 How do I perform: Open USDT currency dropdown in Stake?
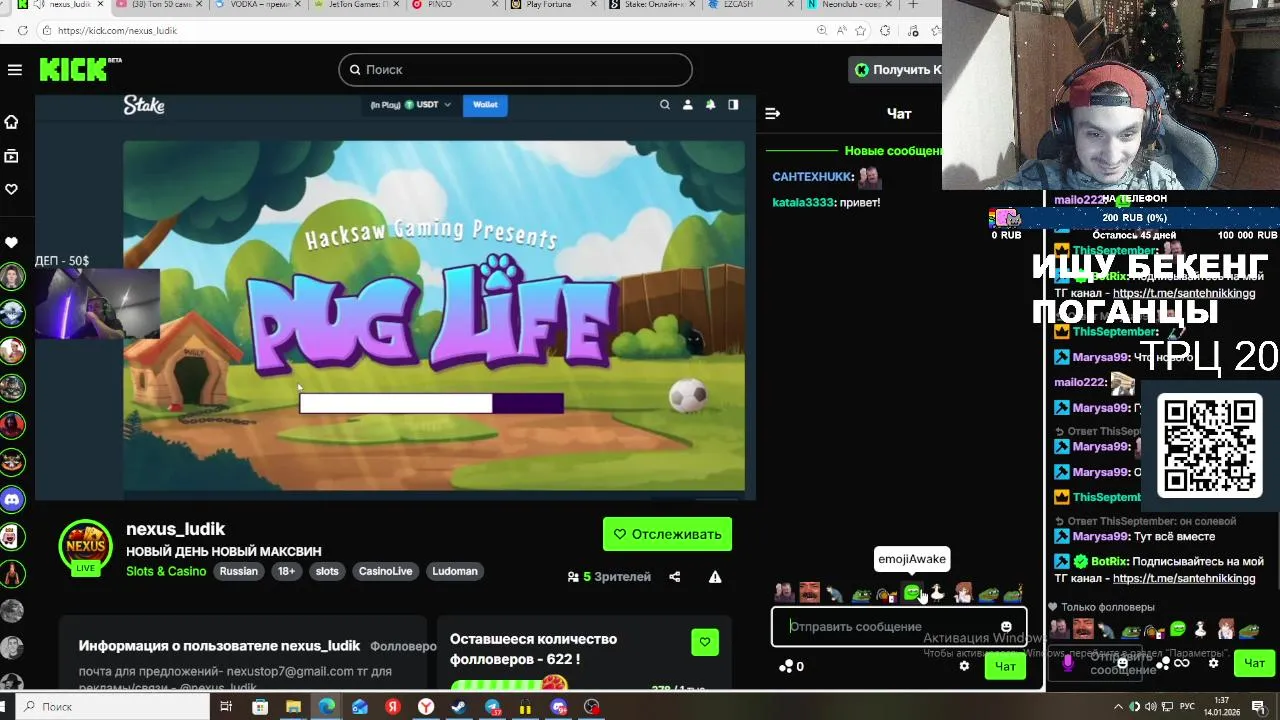(x=411, y=104)
